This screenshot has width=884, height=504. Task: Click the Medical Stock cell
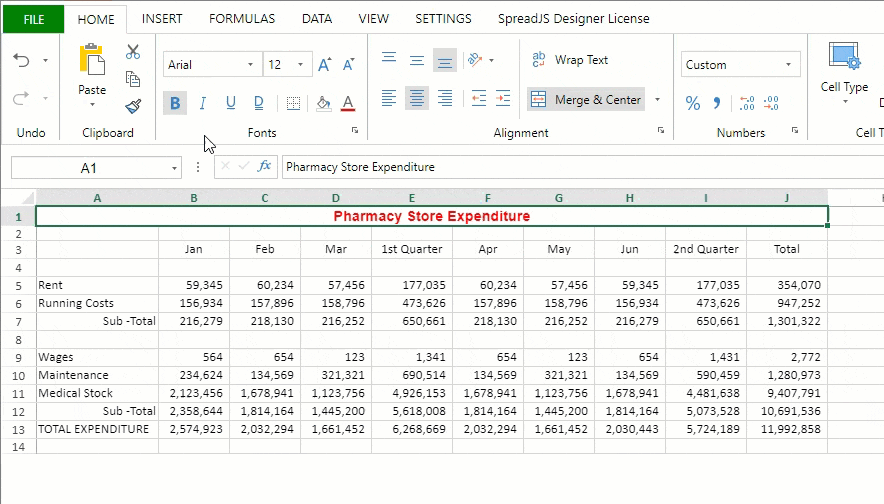coord(97,393)
